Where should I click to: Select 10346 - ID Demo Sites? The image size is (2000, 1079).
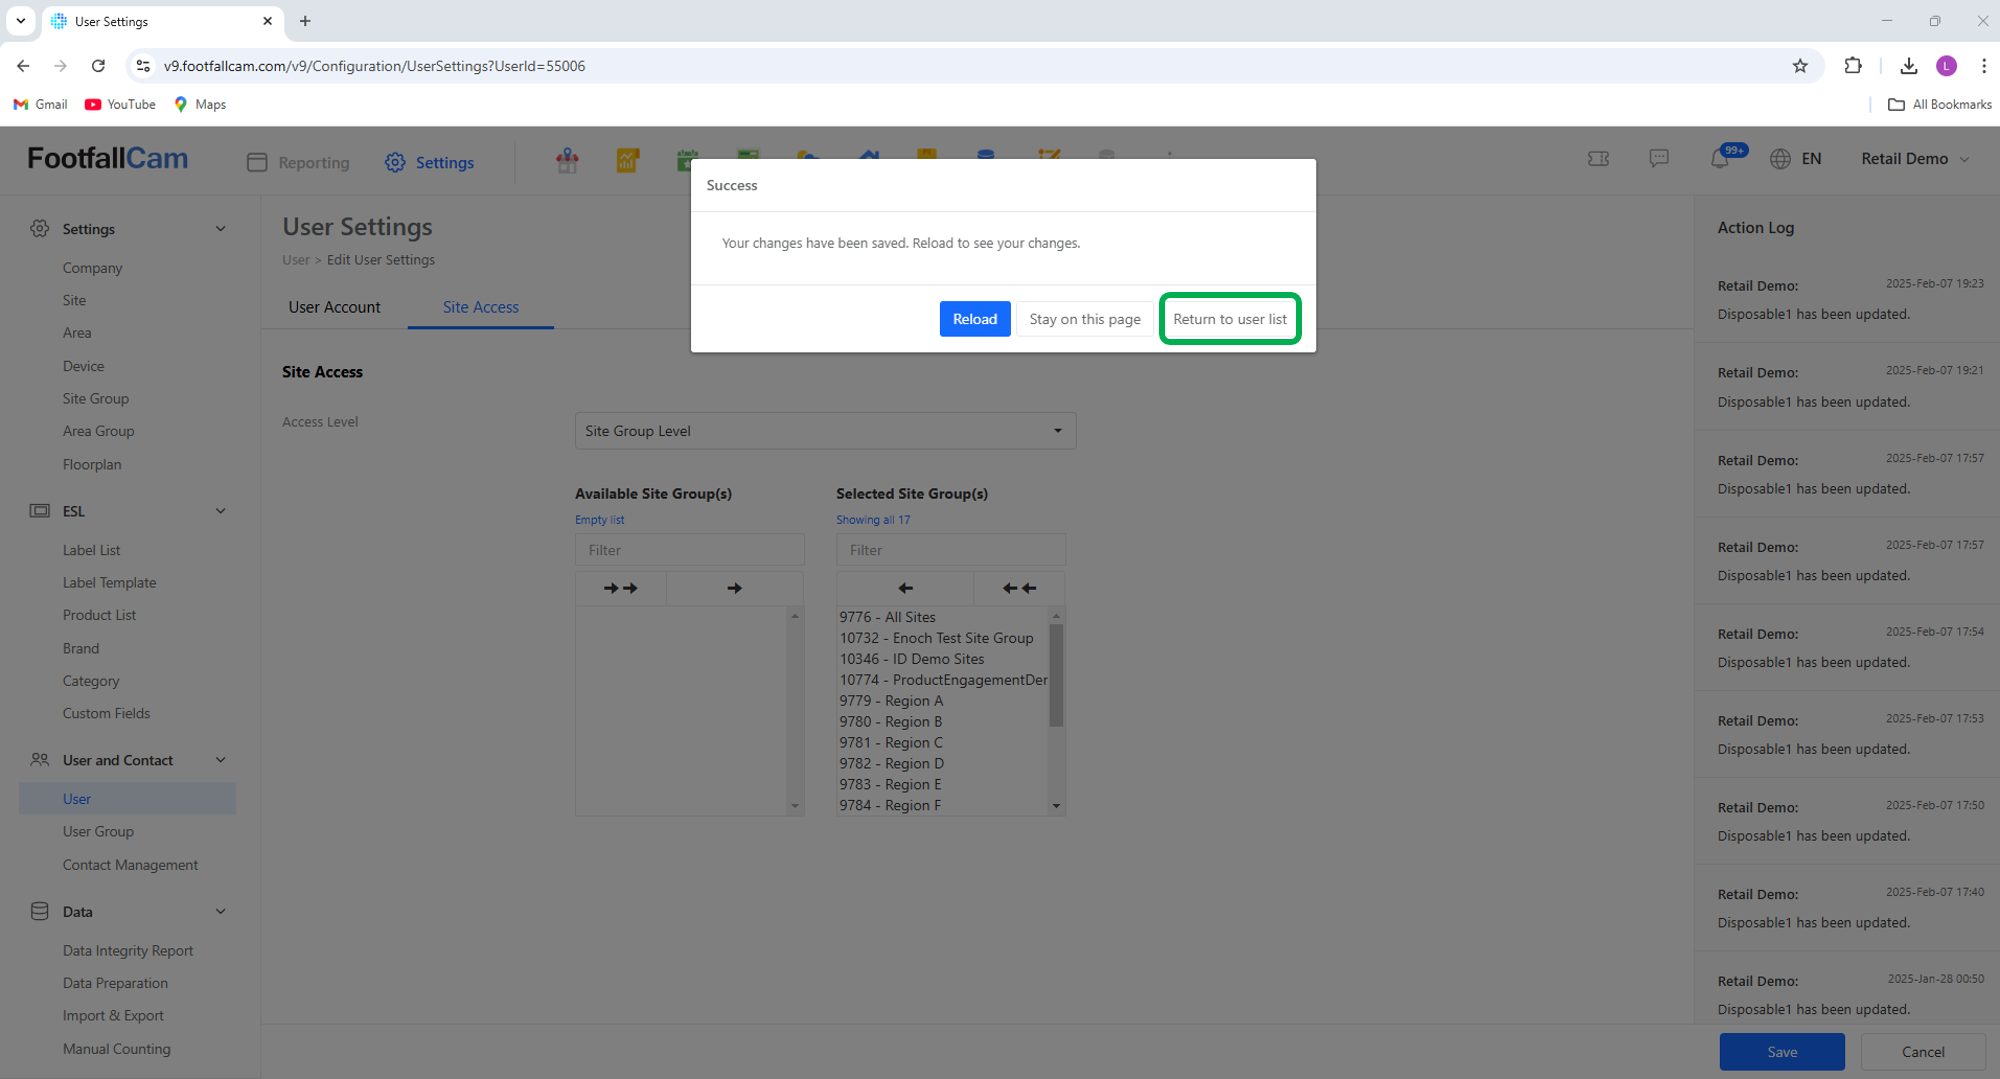click(943, 659)
